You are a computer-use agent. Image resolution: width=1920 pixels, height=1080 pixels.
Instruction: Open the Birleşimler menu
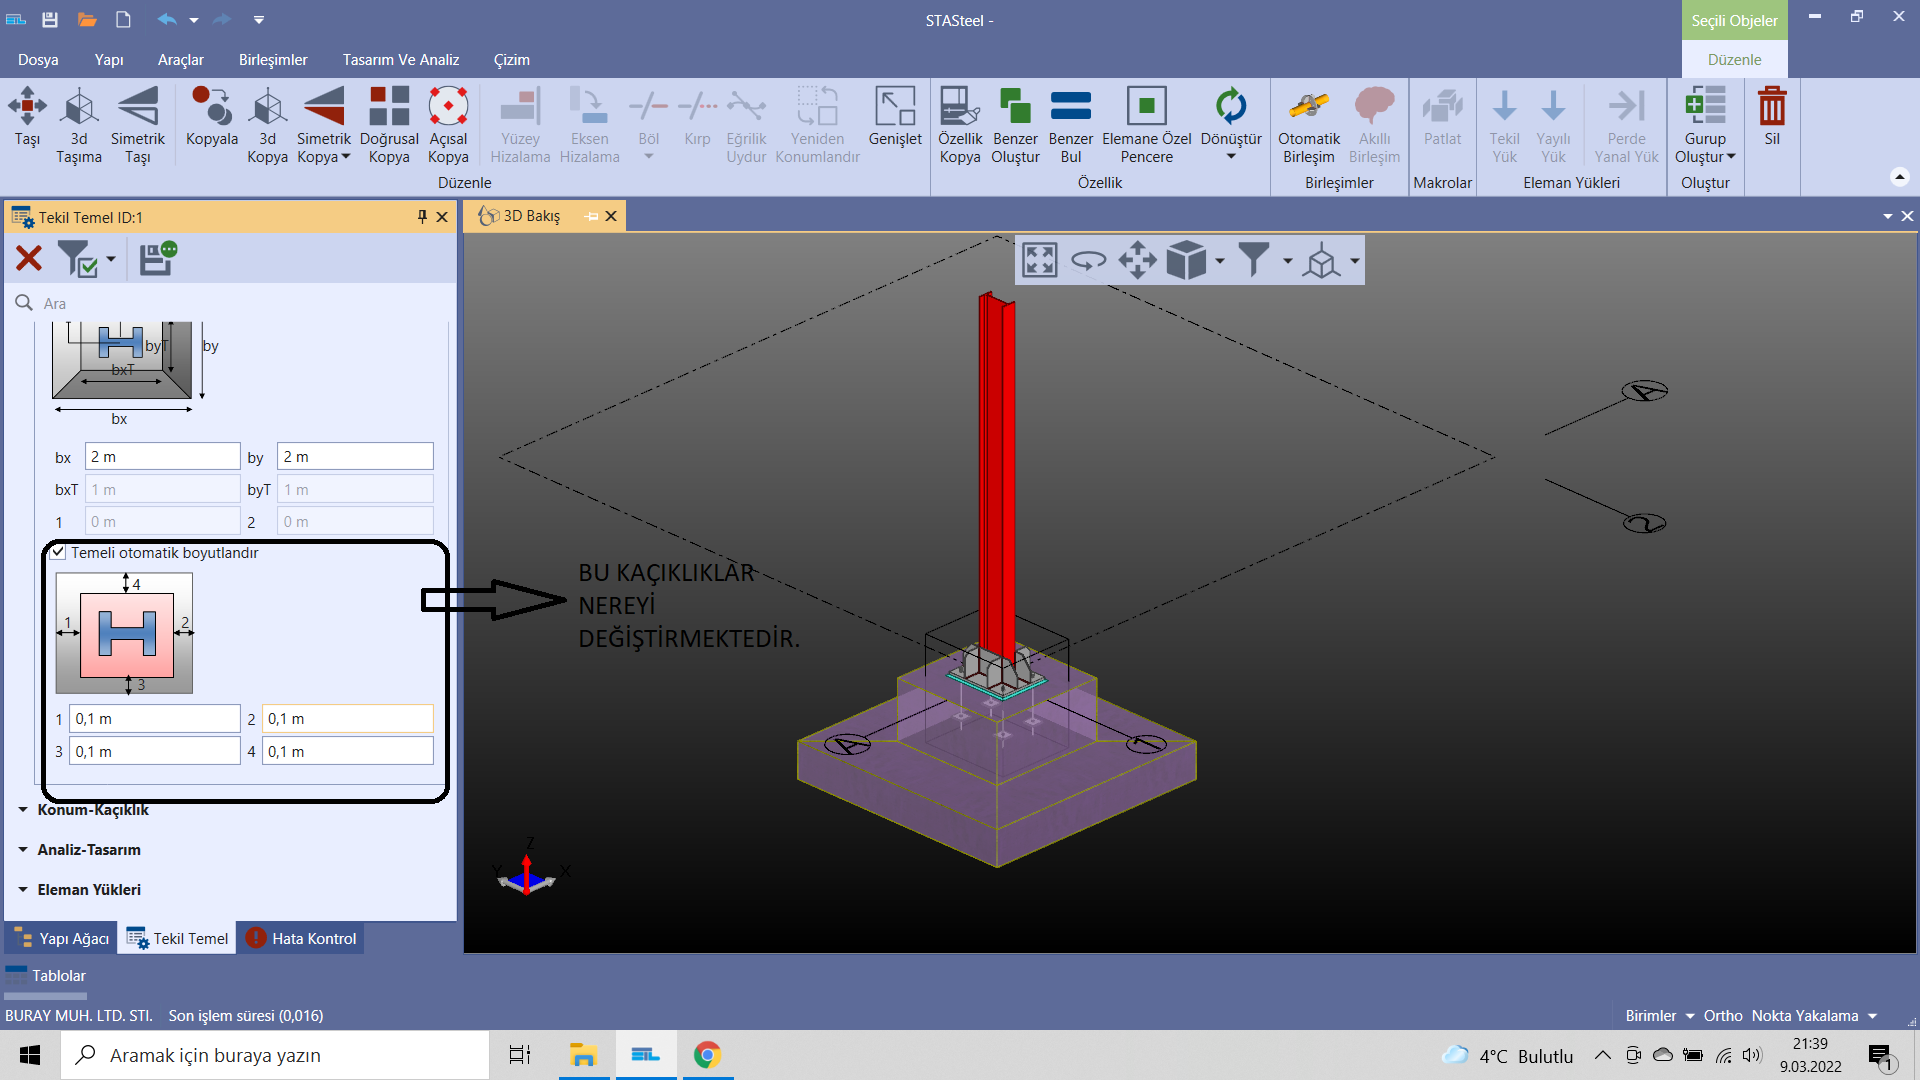point(273,60)
